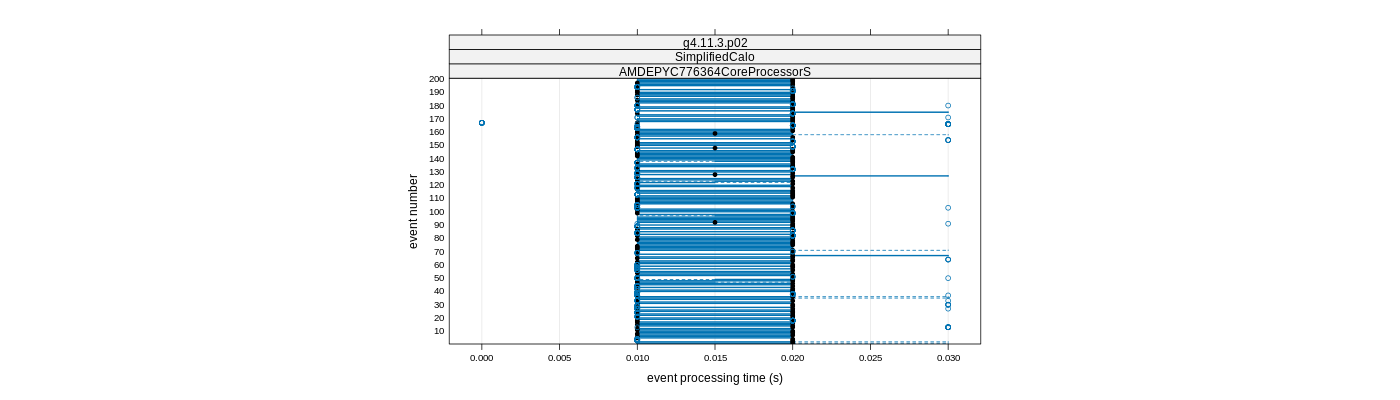Image resolution: width=1400 pixels, height=400 pixels.
Task: Click the 190 y-axis tick label
Action: (x=436, y=92)
